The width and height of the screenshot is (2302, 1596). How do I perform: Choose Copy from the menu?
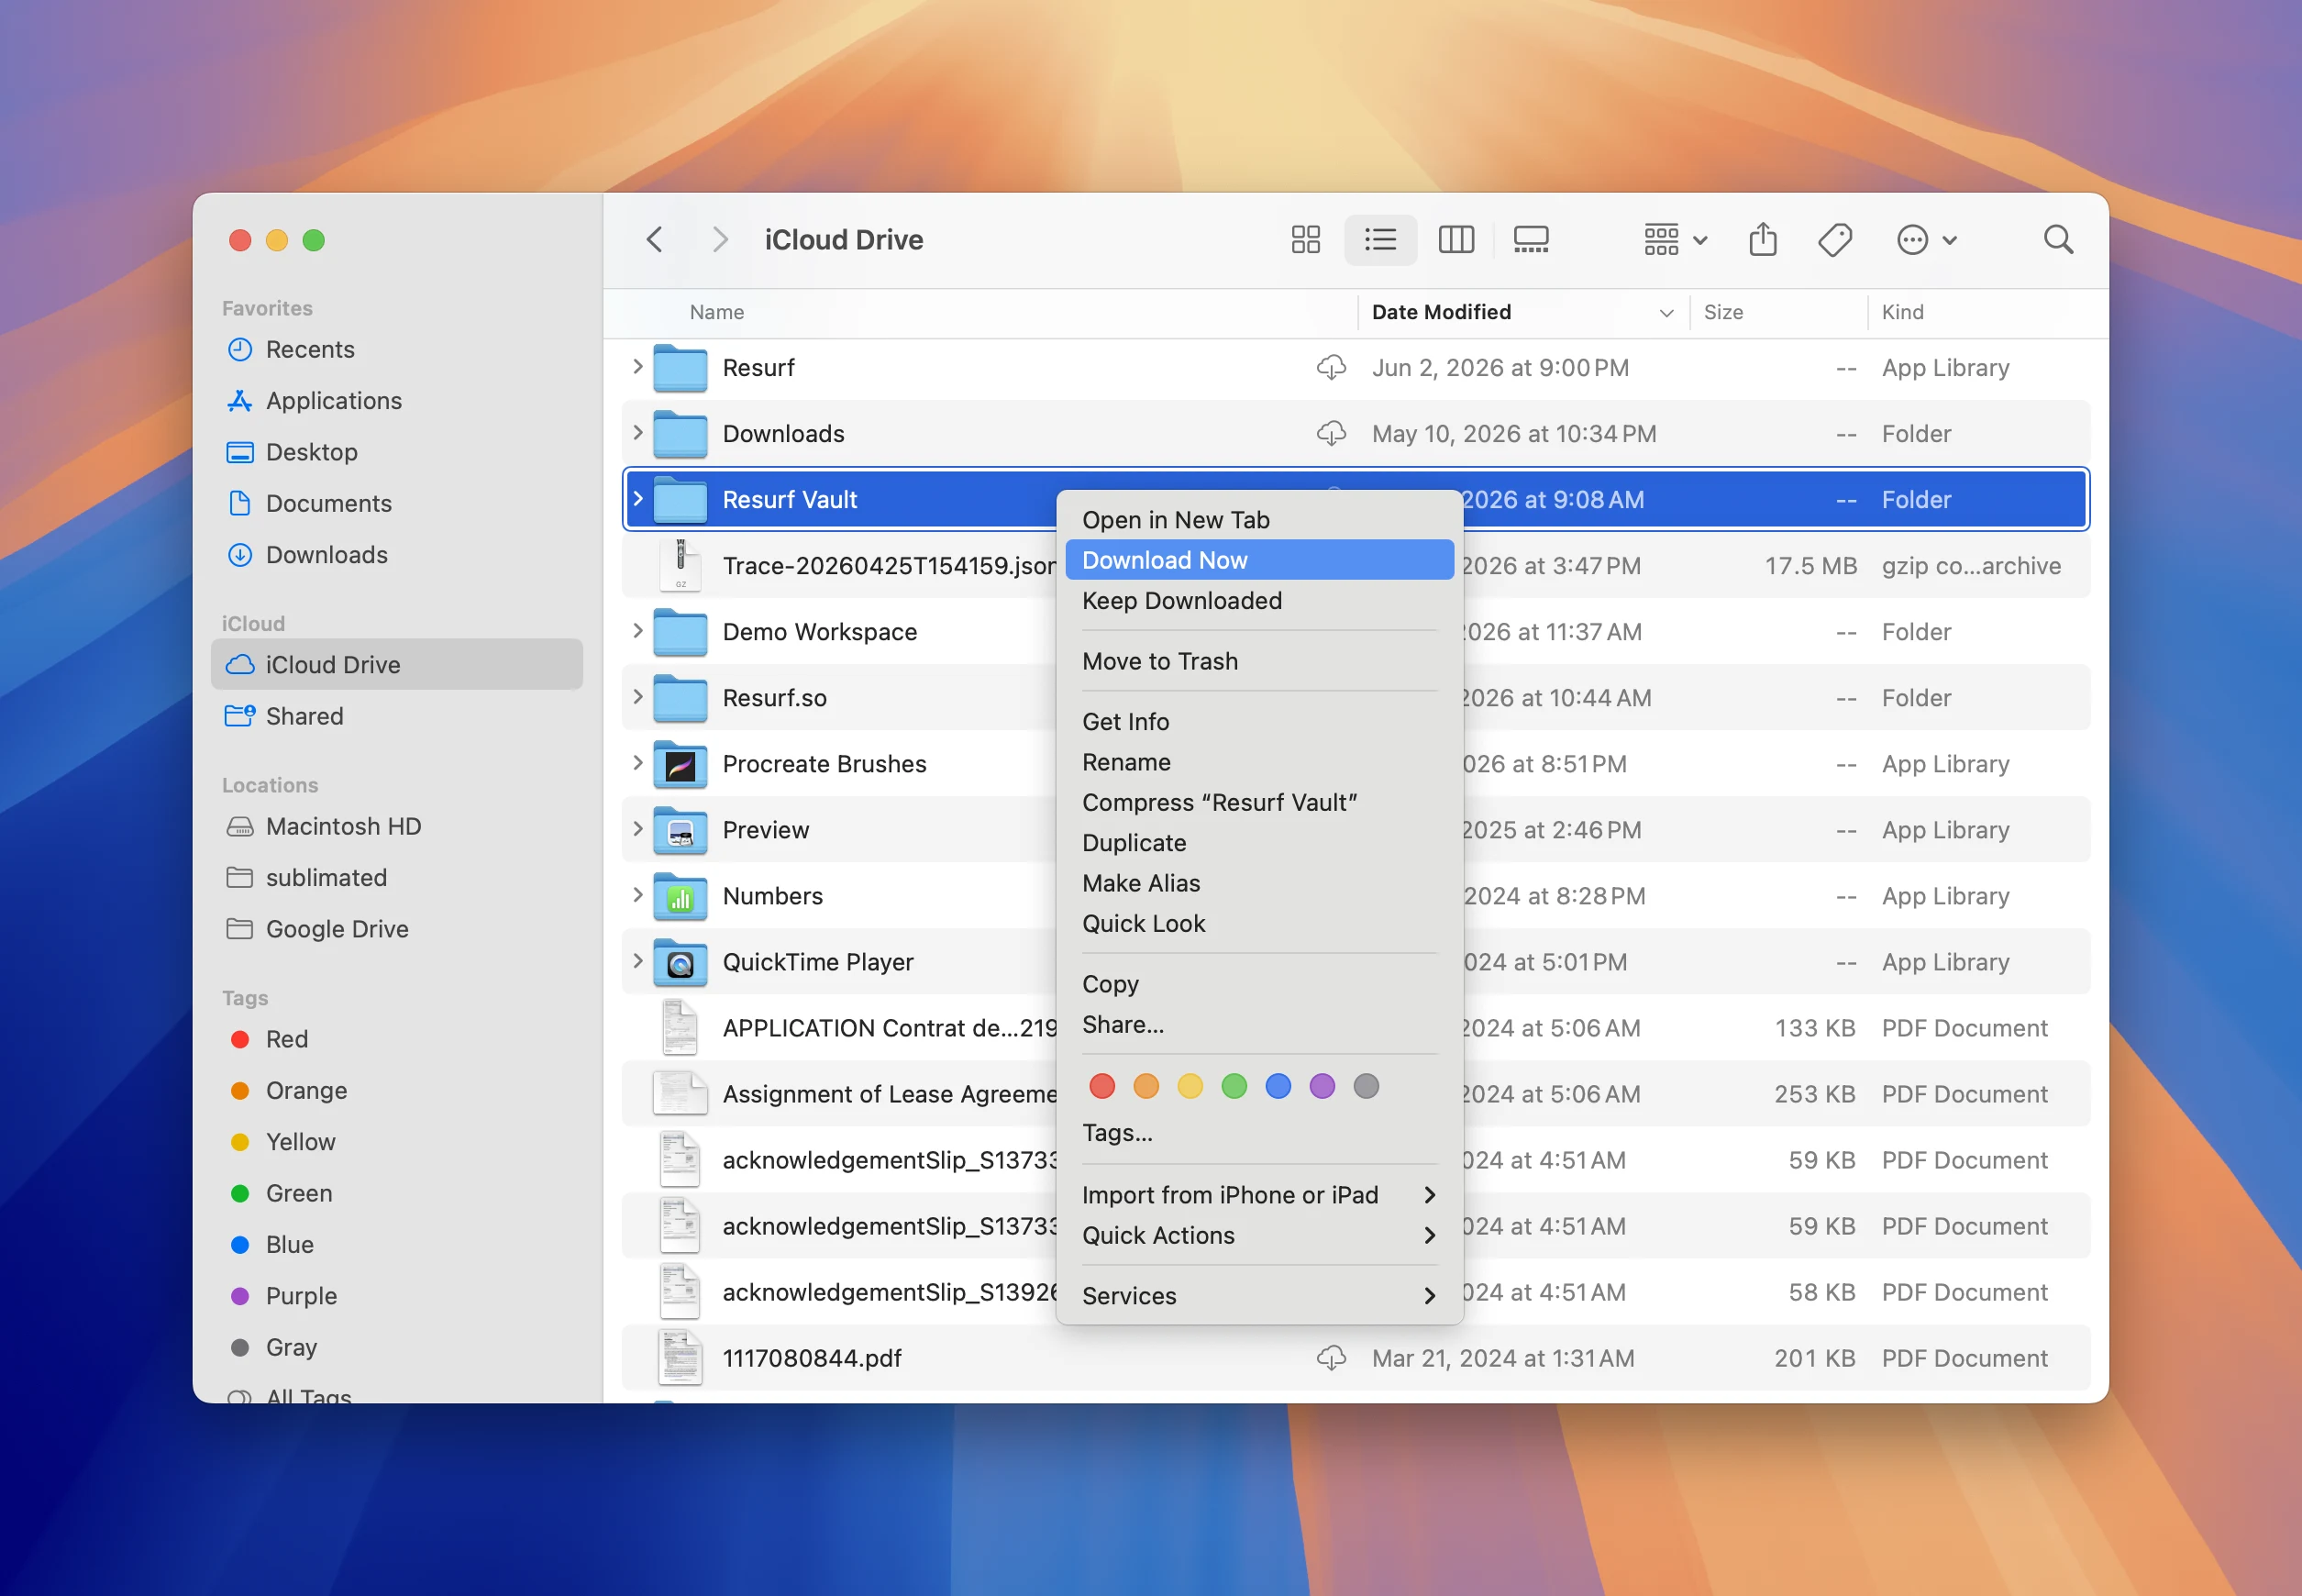click(x=1260, y=984)
